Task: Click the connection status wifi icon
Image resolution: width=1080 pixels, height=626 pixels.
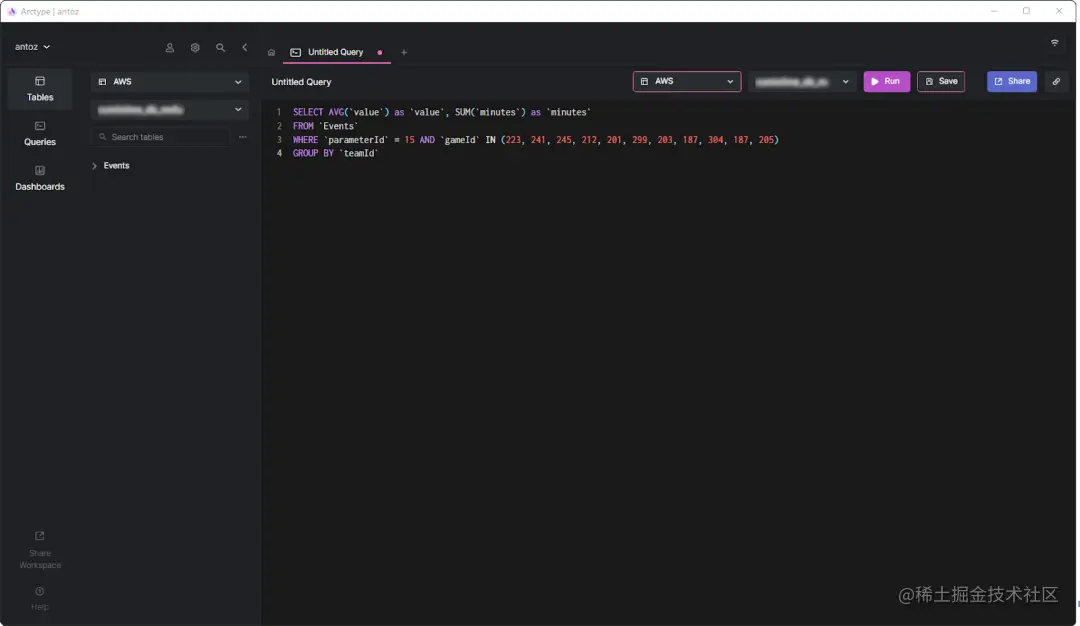Action: click(1055, 43)
